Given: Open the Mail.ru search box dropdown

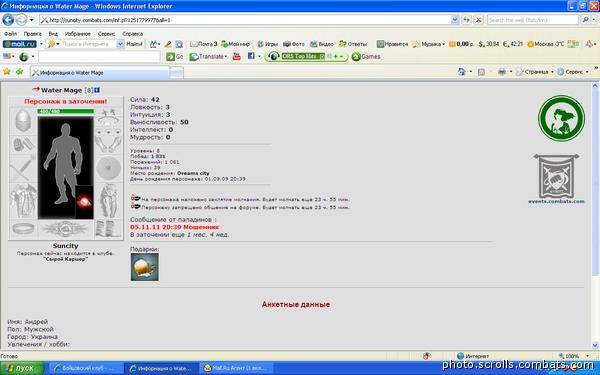Looking at the screenshot, I should click(x=120, y=44).
